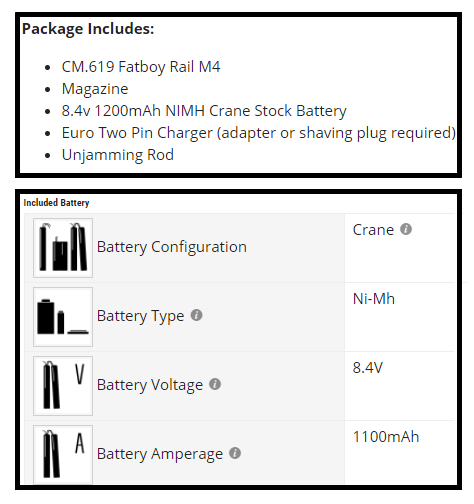Click the 1100mAh amperage value
474x504 pixels.
pos(386,437)
